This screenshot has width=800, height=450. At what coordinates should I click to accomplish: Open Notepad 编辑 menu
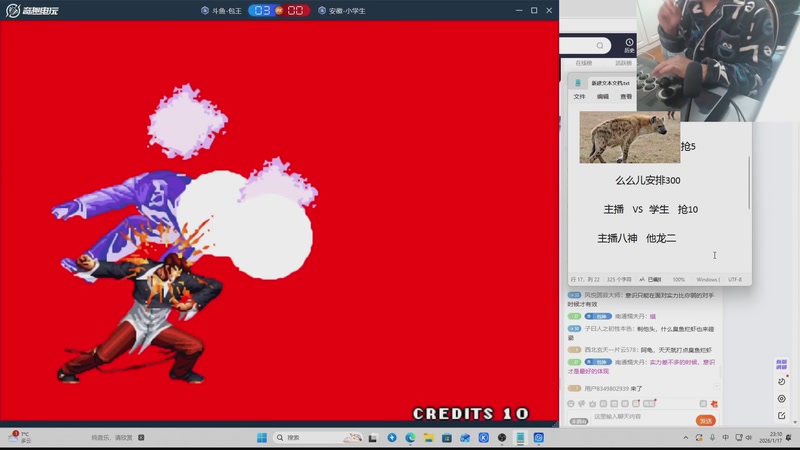[x=603, y=96]
